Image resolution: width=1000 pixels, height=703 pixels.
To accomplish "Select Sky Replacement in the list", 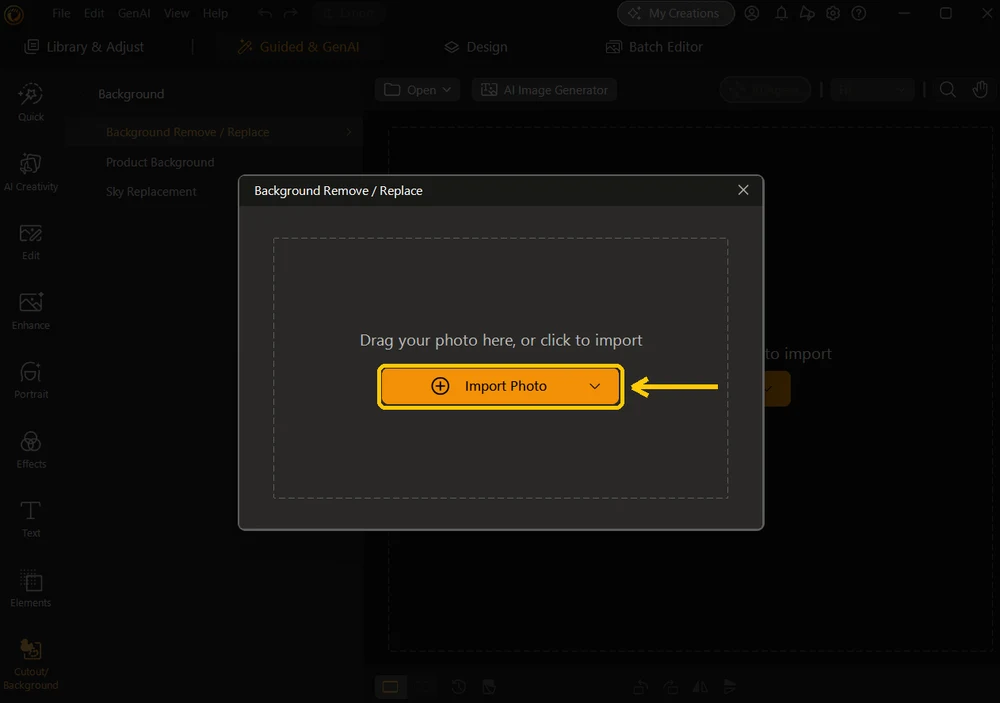I will (x=151, y=192).
